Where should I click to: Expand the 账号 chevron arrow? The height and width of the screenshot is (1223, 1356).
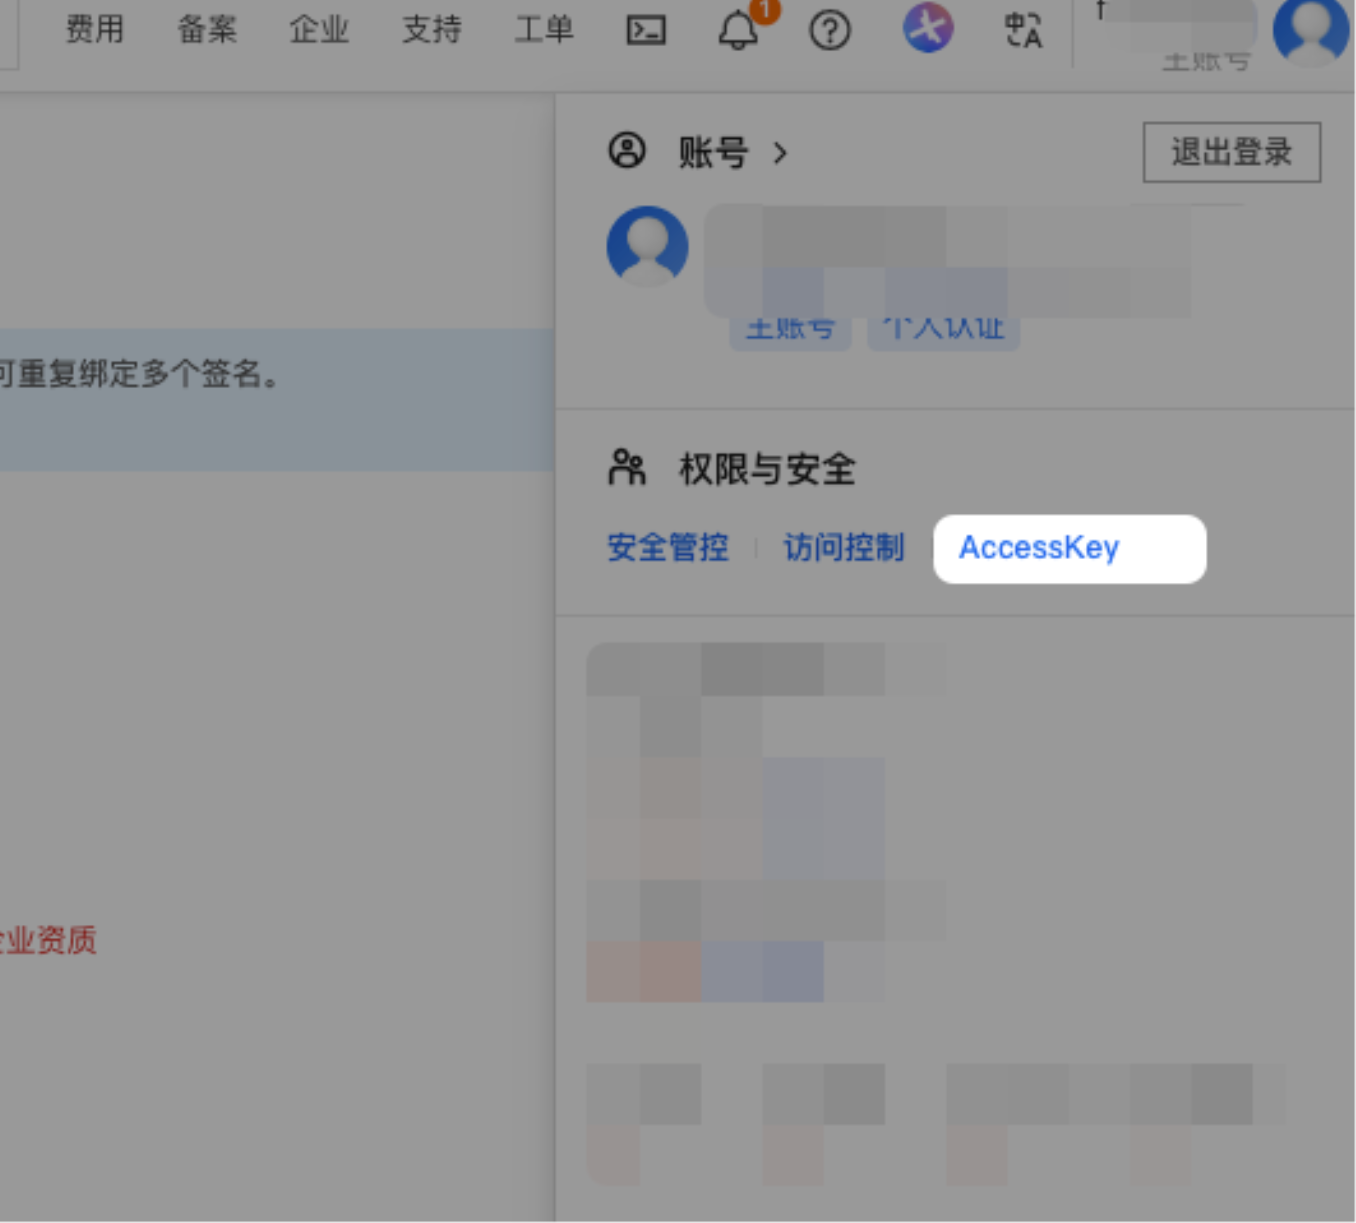pos(780,153)
